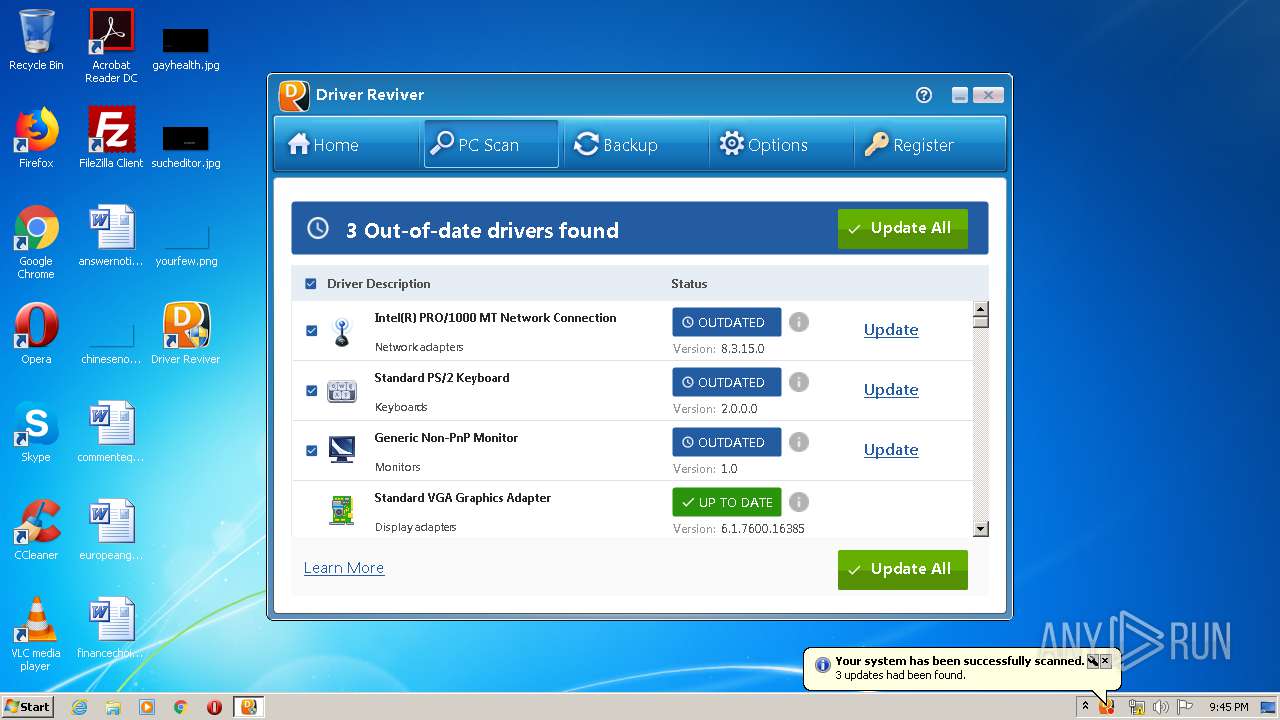Click the monitor device icon
The image size is (1280, 720).
tap(342, 449)
